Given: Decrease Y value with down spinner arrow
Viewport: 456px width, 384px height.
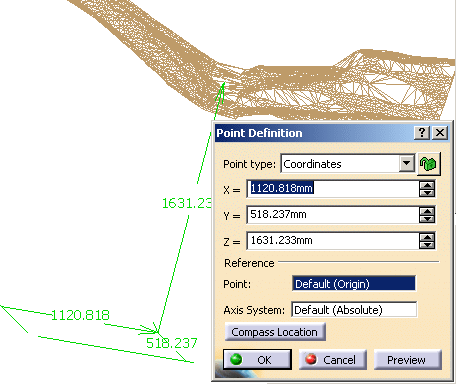Looking at the screenshot, I should pos(427,219).
